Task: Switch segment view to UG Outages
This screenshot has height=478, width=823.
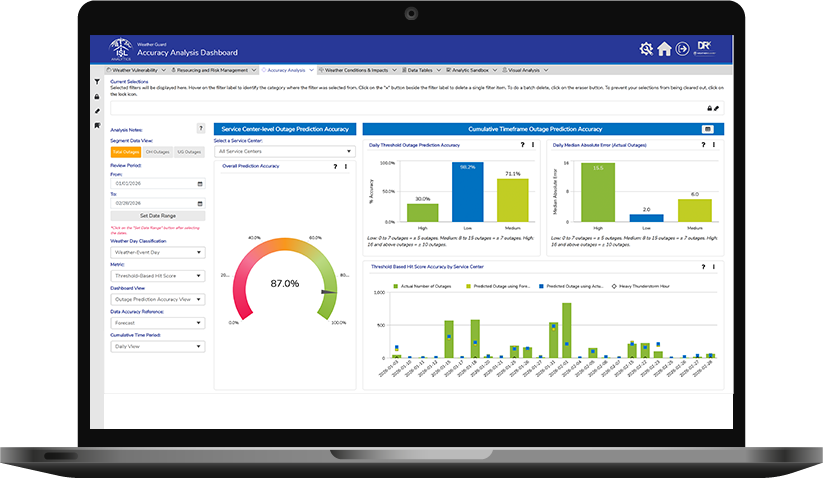Action: coord(189,152)
